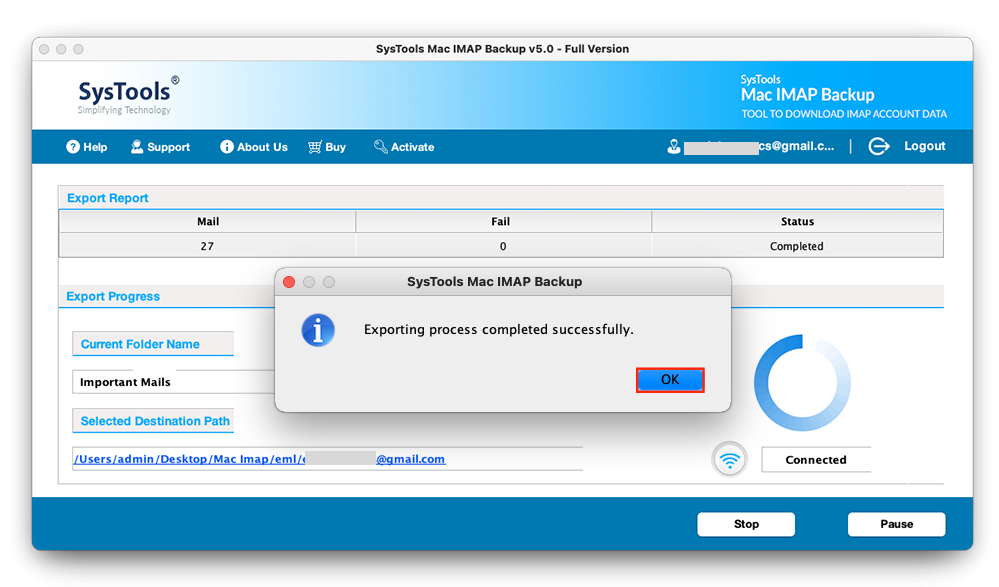This screenshot has height=587, width=999.
Task: Click the Selected Destination Path label
Action: 155,421
